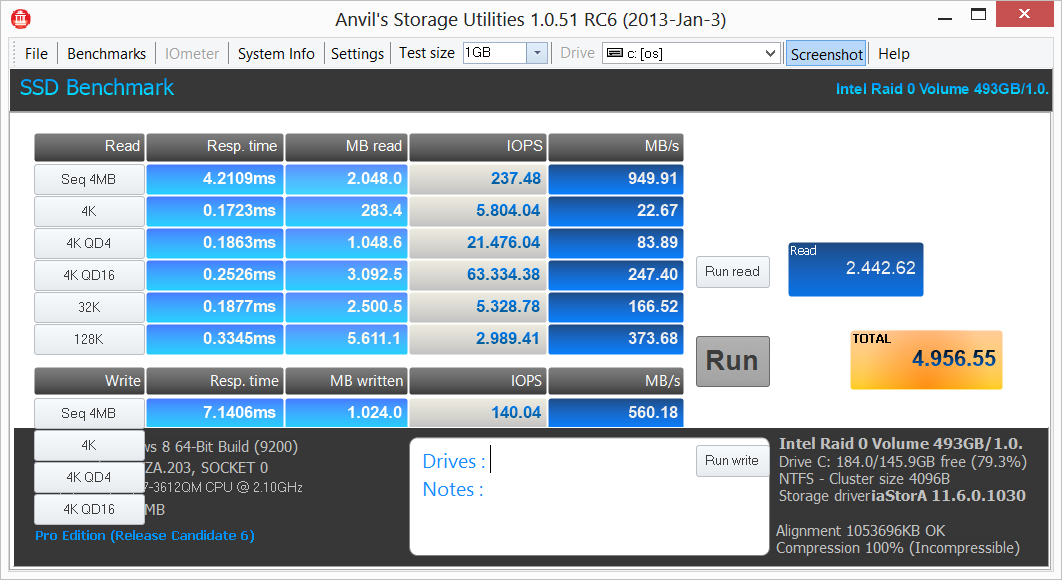This screenshot has width=1062, height=580.
Task: Click the write 4K QD4 test button
Action: pyautogui.click(x=89, y=477)
